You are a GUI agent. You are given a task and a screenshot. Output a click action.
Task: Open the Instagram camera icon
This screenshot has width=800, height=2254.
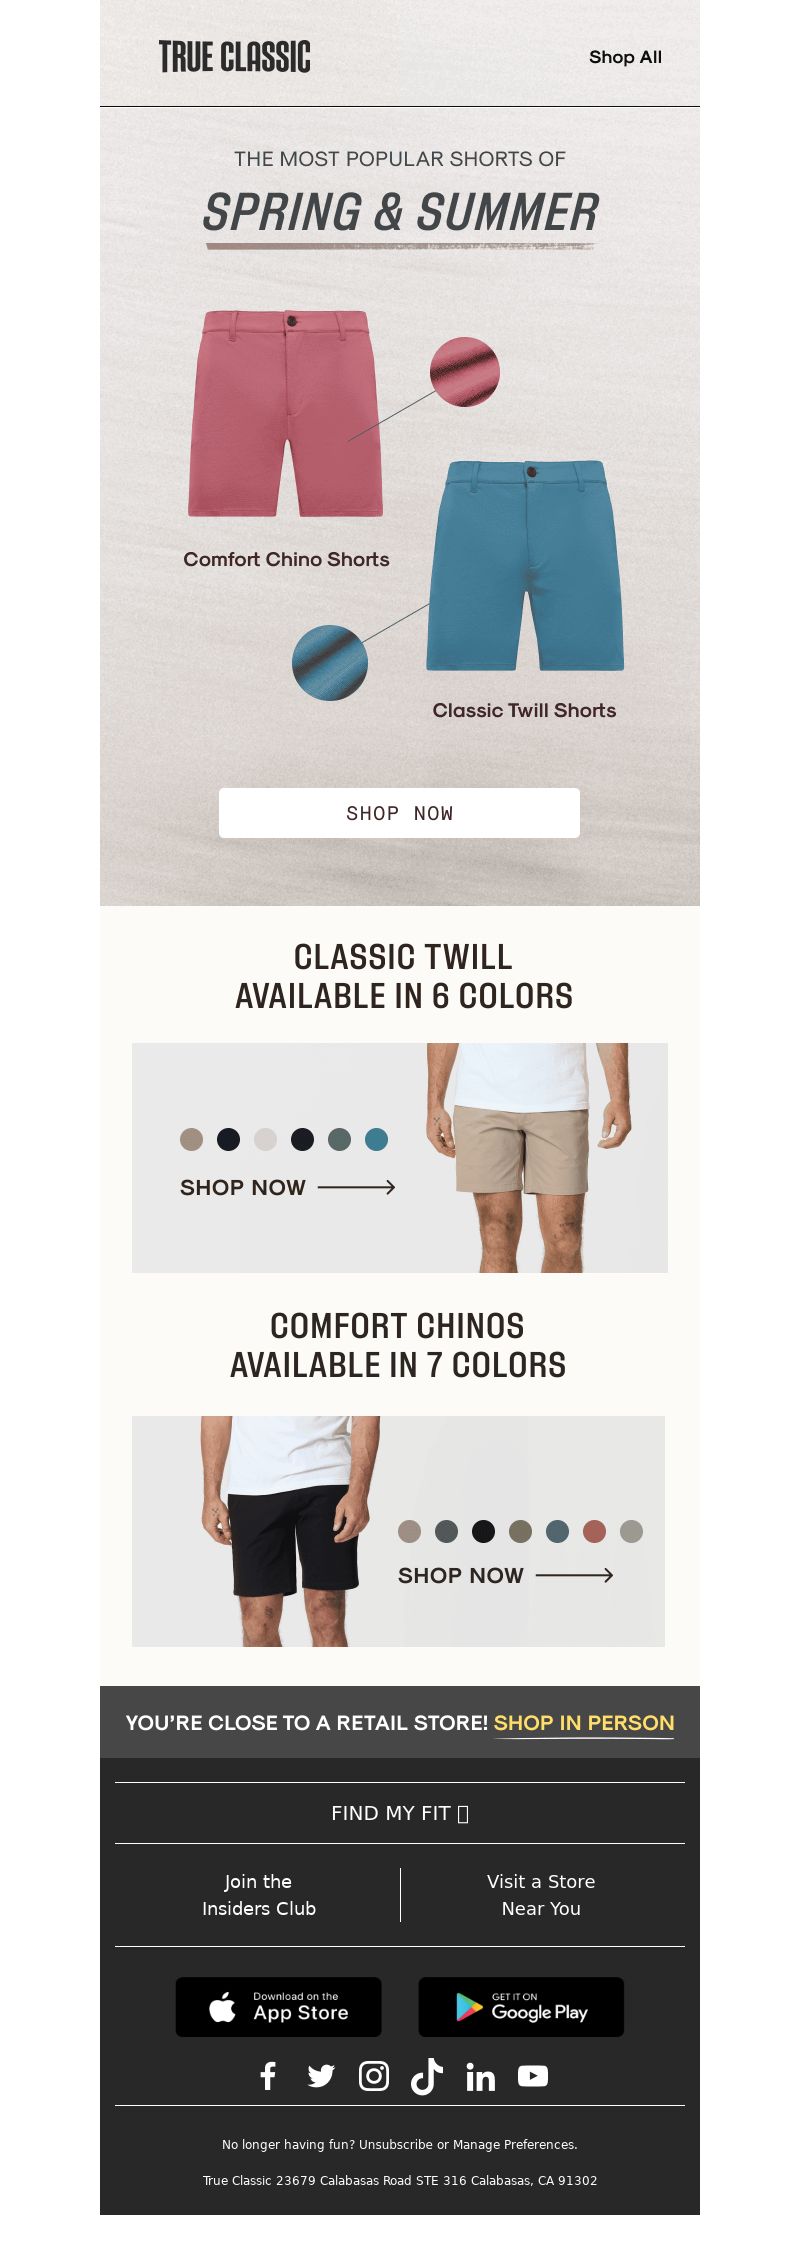[x=374, y=2076]
